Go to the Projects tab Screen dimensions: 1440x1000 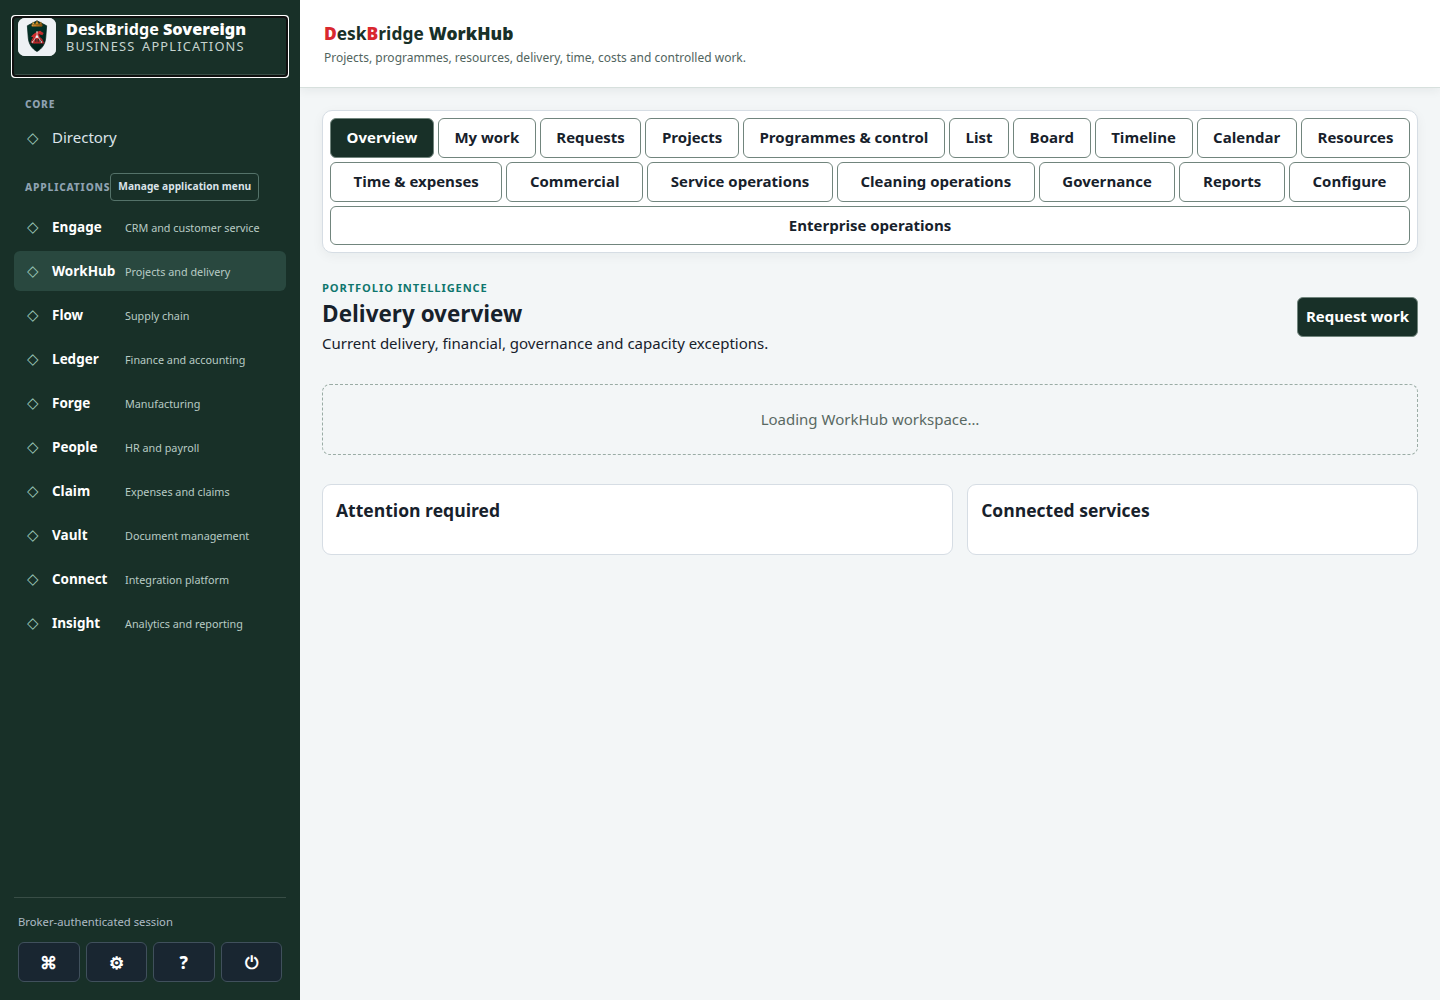692,138
